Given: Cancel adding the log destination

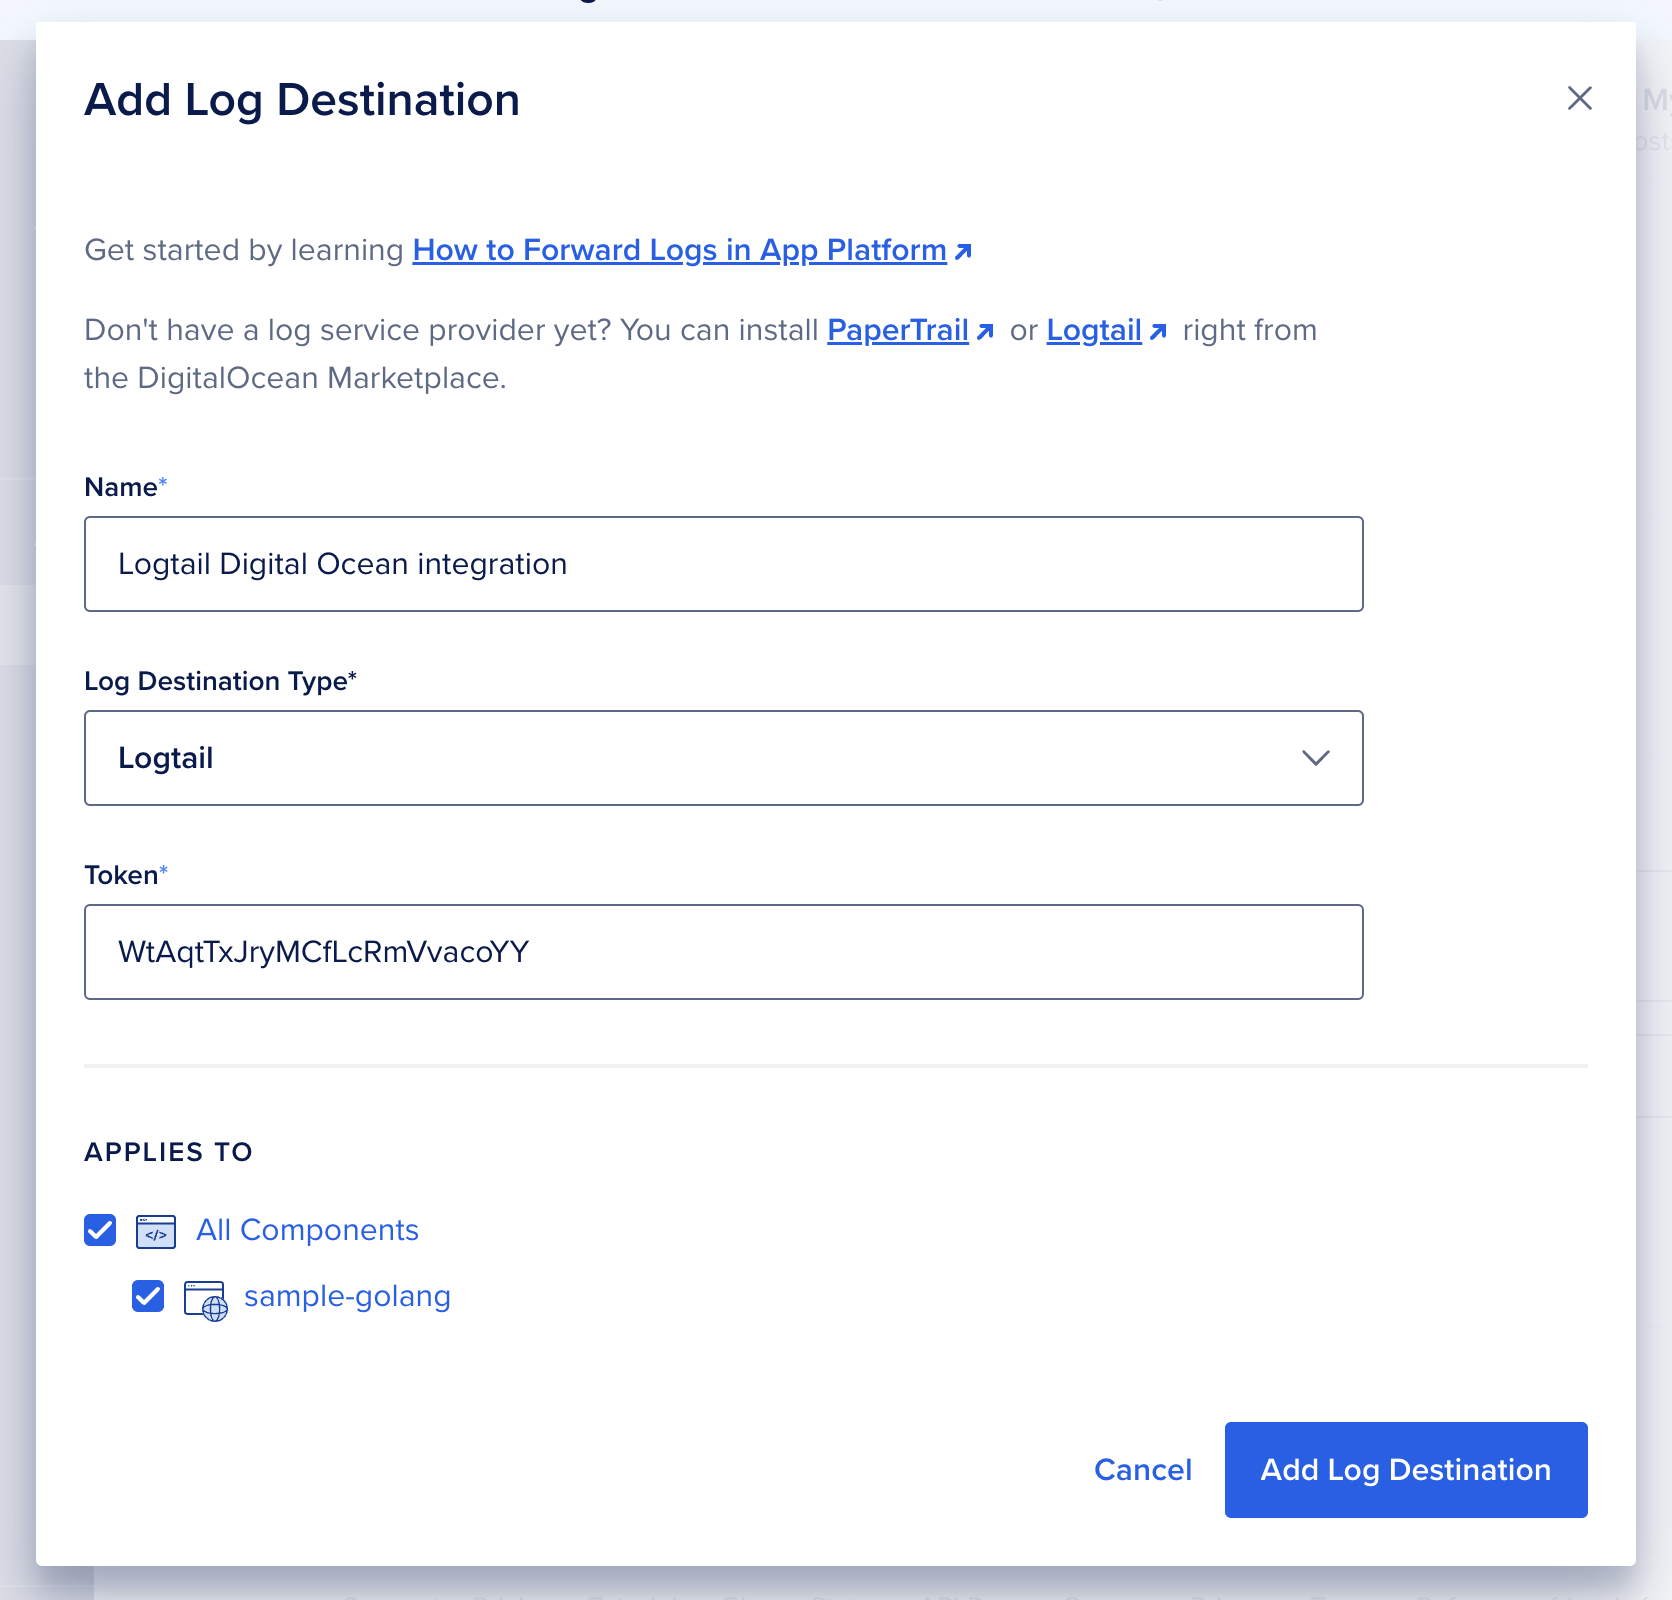Looking at the screenshot, I should (x=1142, y=1470).
